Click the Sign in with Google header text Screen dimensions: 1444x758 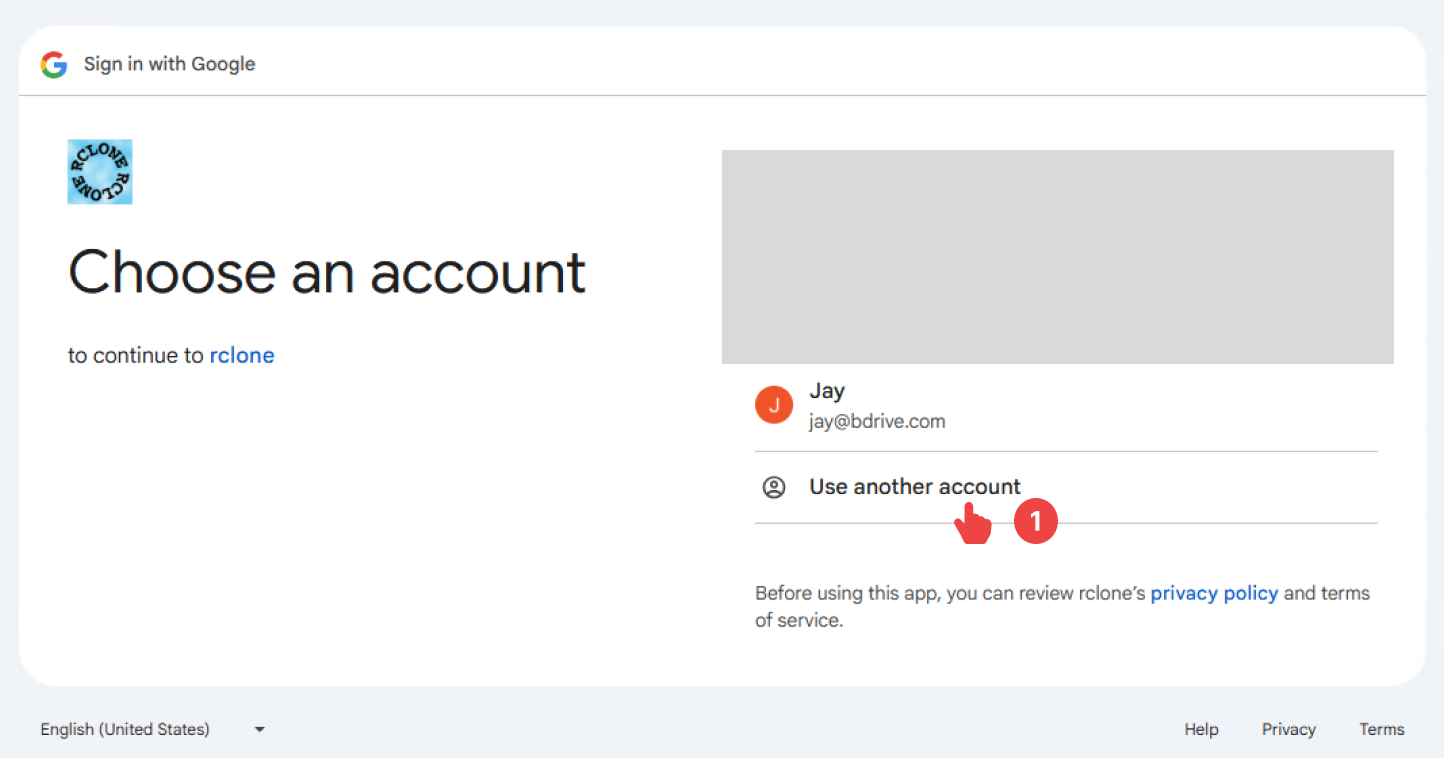169,64
